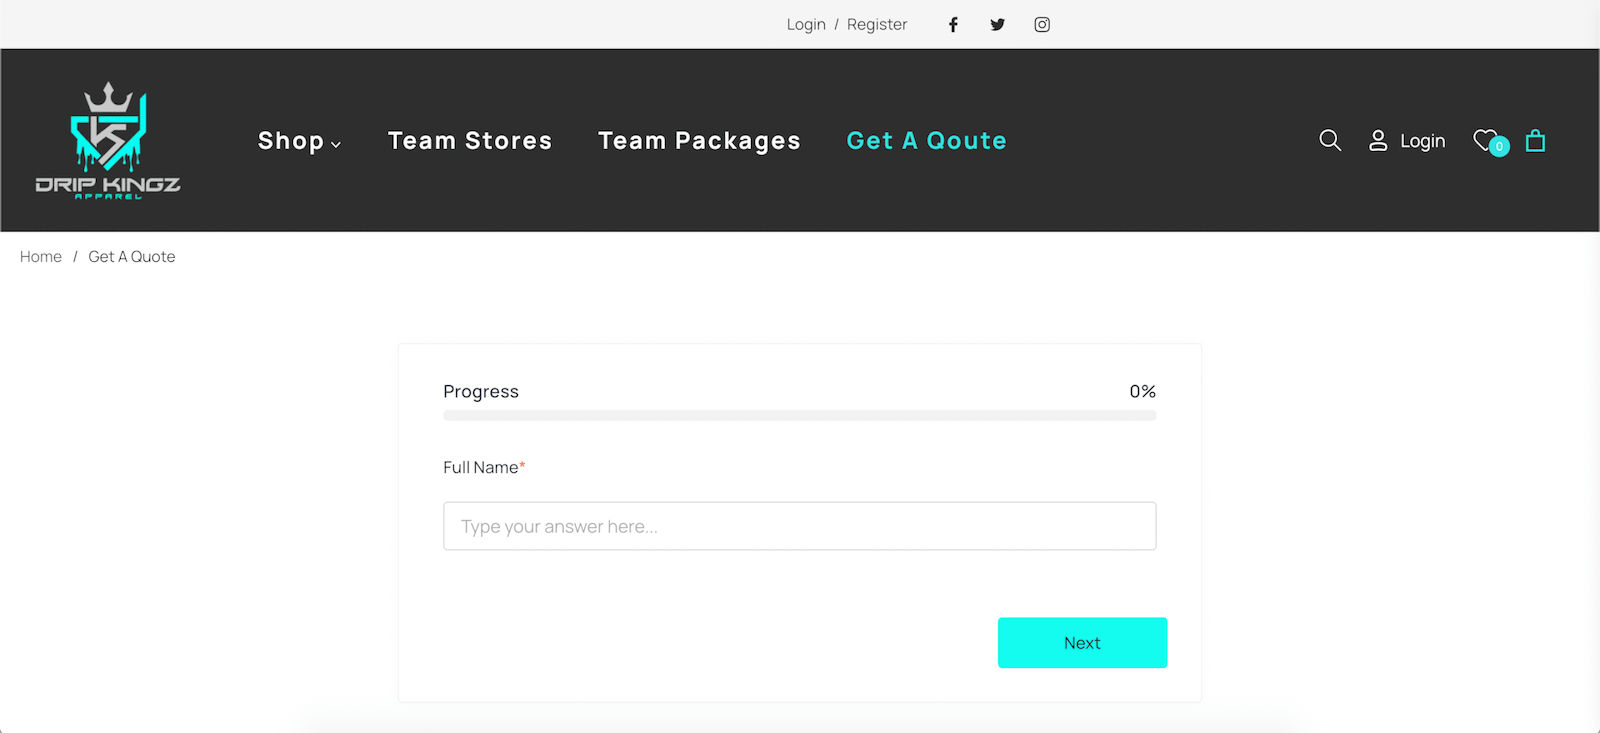Open the Facebook social icon

click(953, 25)
